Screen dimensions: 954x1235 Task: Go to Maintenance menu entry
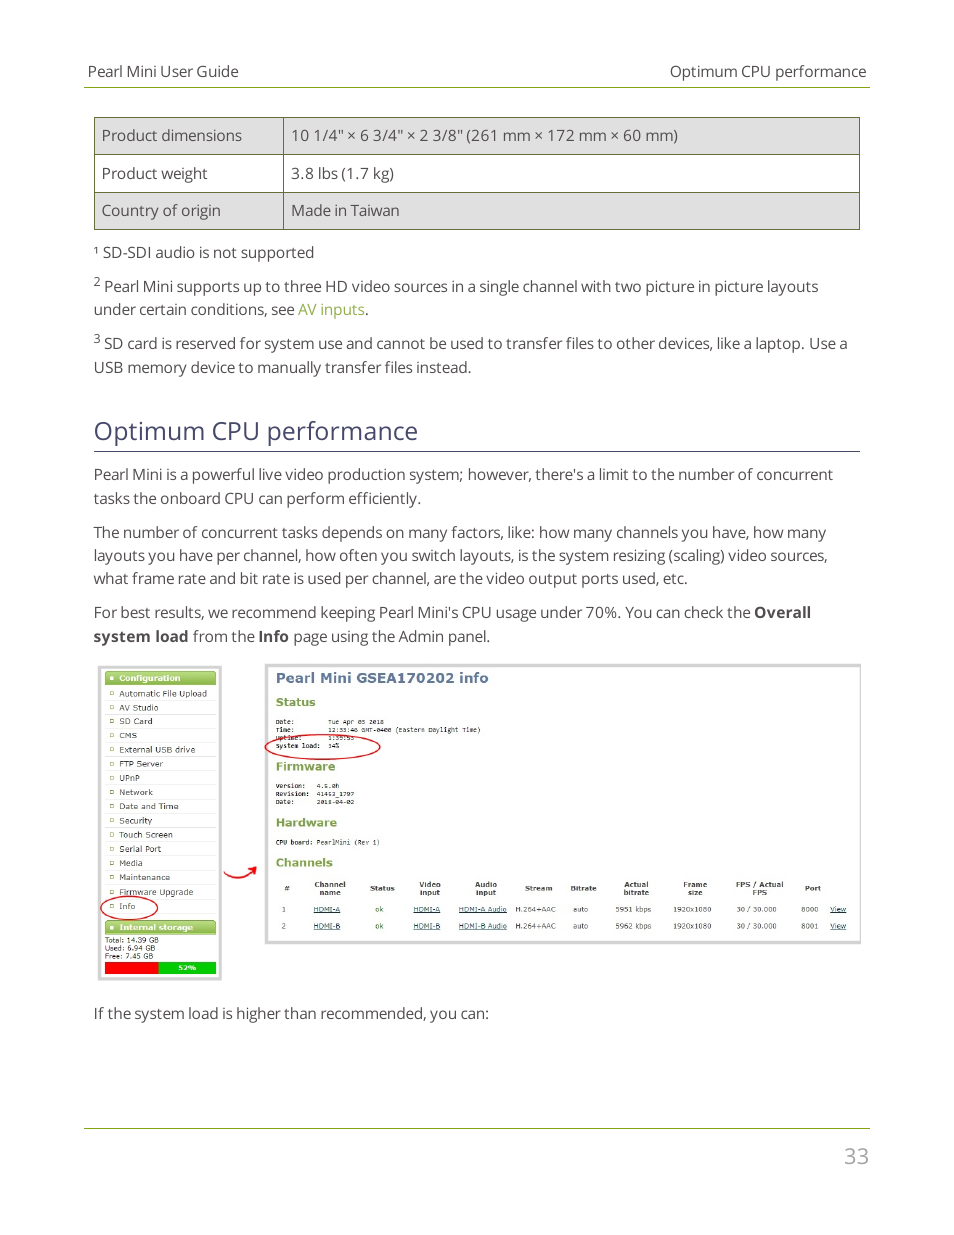[145, 877]
